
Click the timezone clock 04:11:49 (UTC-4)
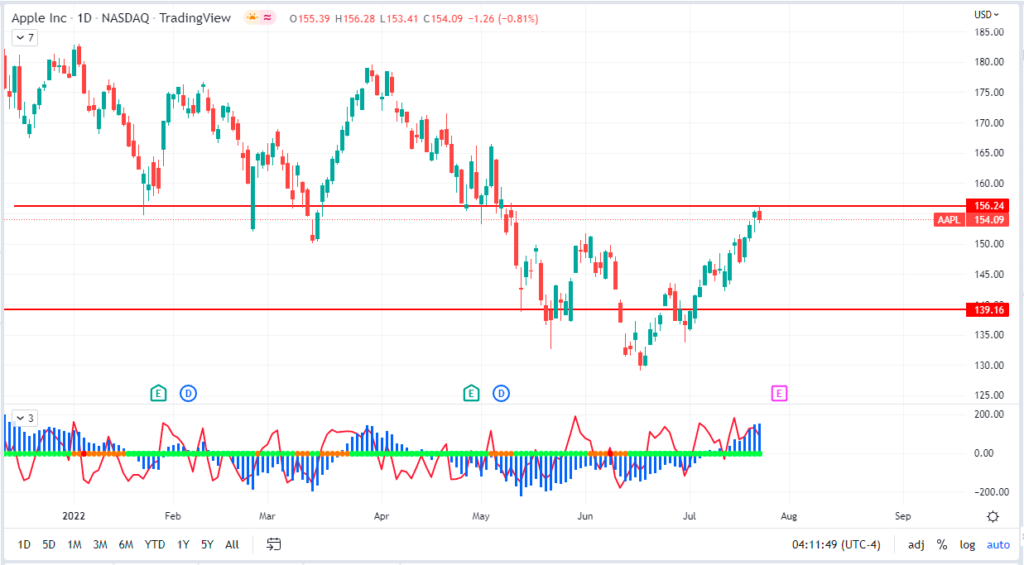836,544
